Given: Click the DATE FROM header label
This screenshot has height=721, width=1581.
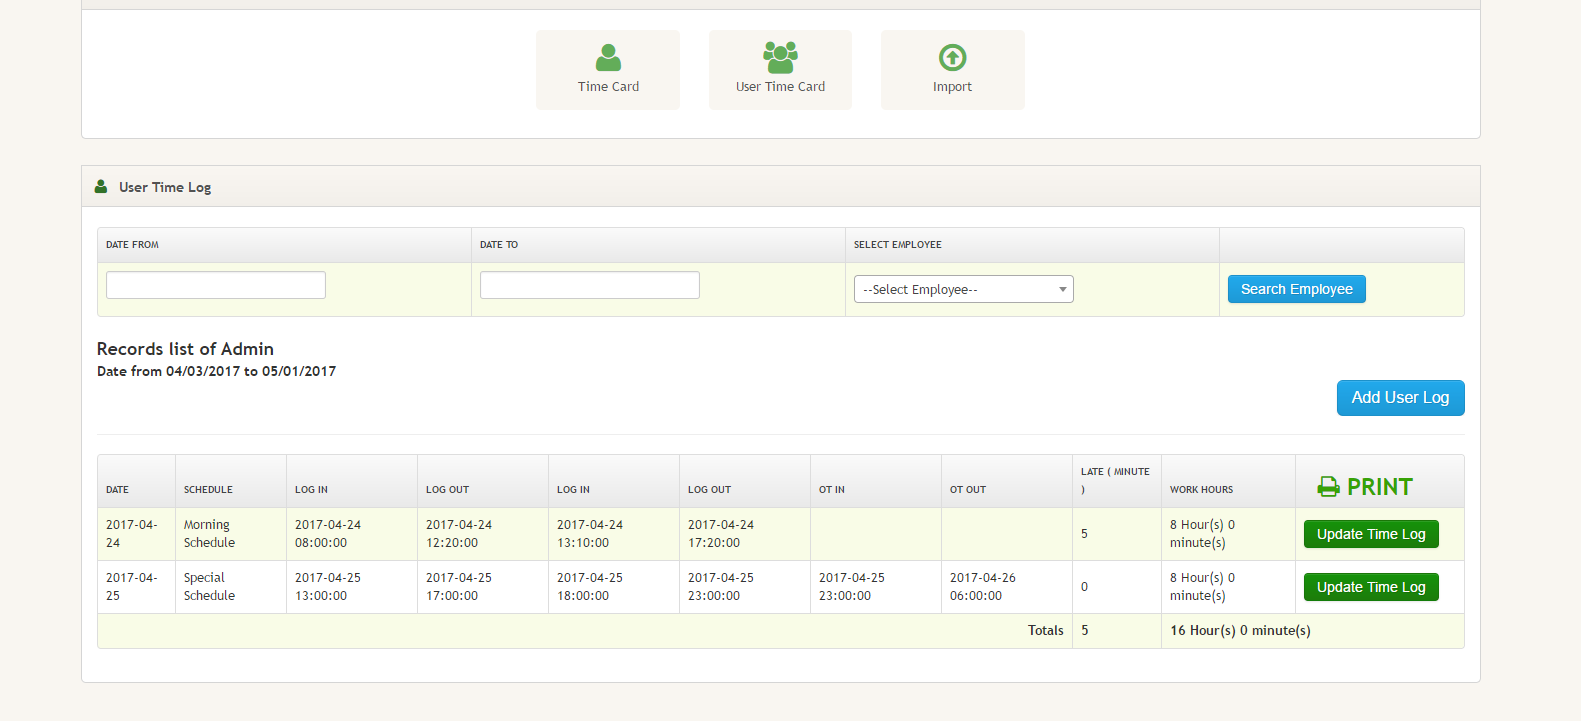Looking at the screenshot, I should coord(132,245).
